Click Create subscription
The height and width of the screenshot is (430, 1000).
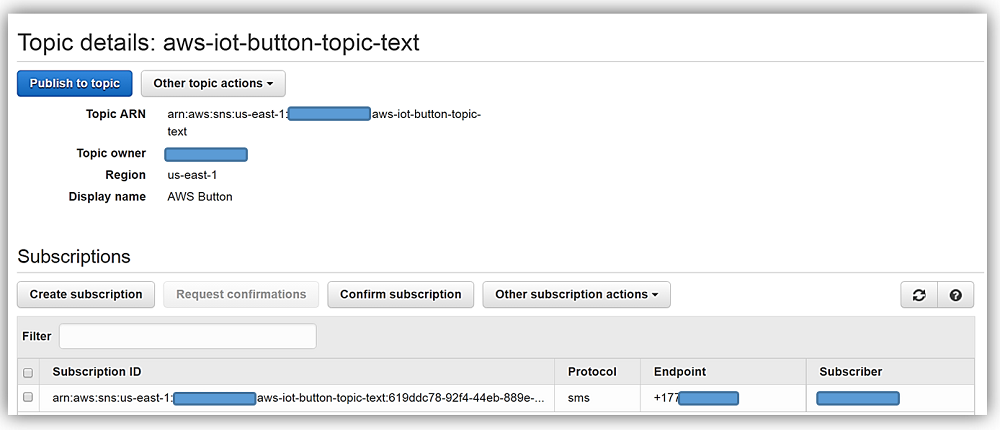click(86, 294)
